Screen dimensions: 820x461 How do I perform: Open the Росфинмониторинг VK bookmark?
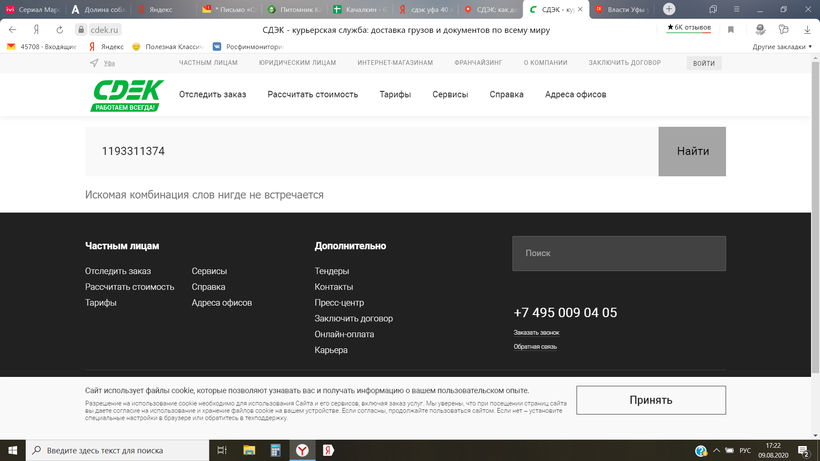pos(248,47)
